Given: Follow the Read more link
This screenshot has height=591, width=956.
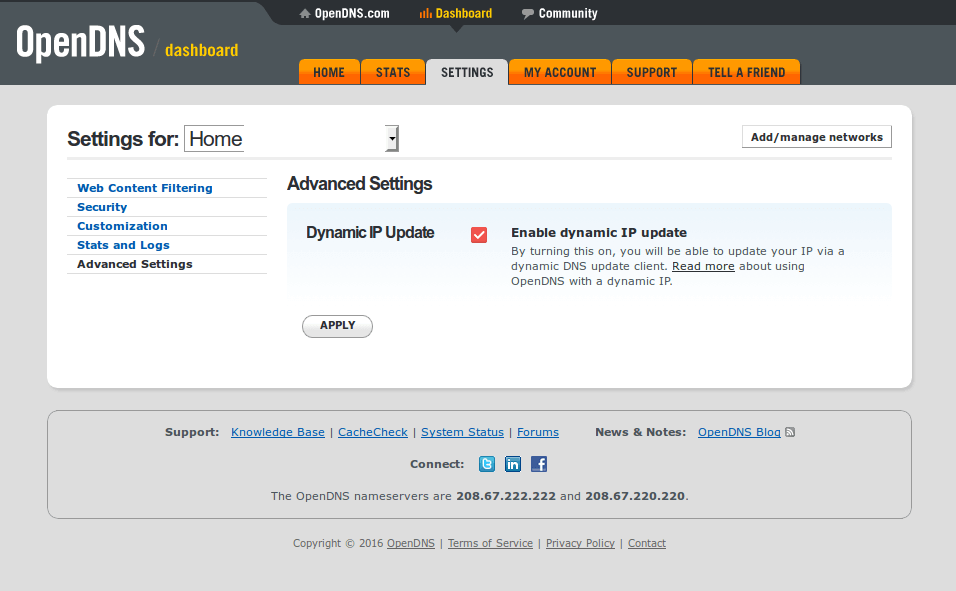Looking at the screenshot, I should point(703,266).
